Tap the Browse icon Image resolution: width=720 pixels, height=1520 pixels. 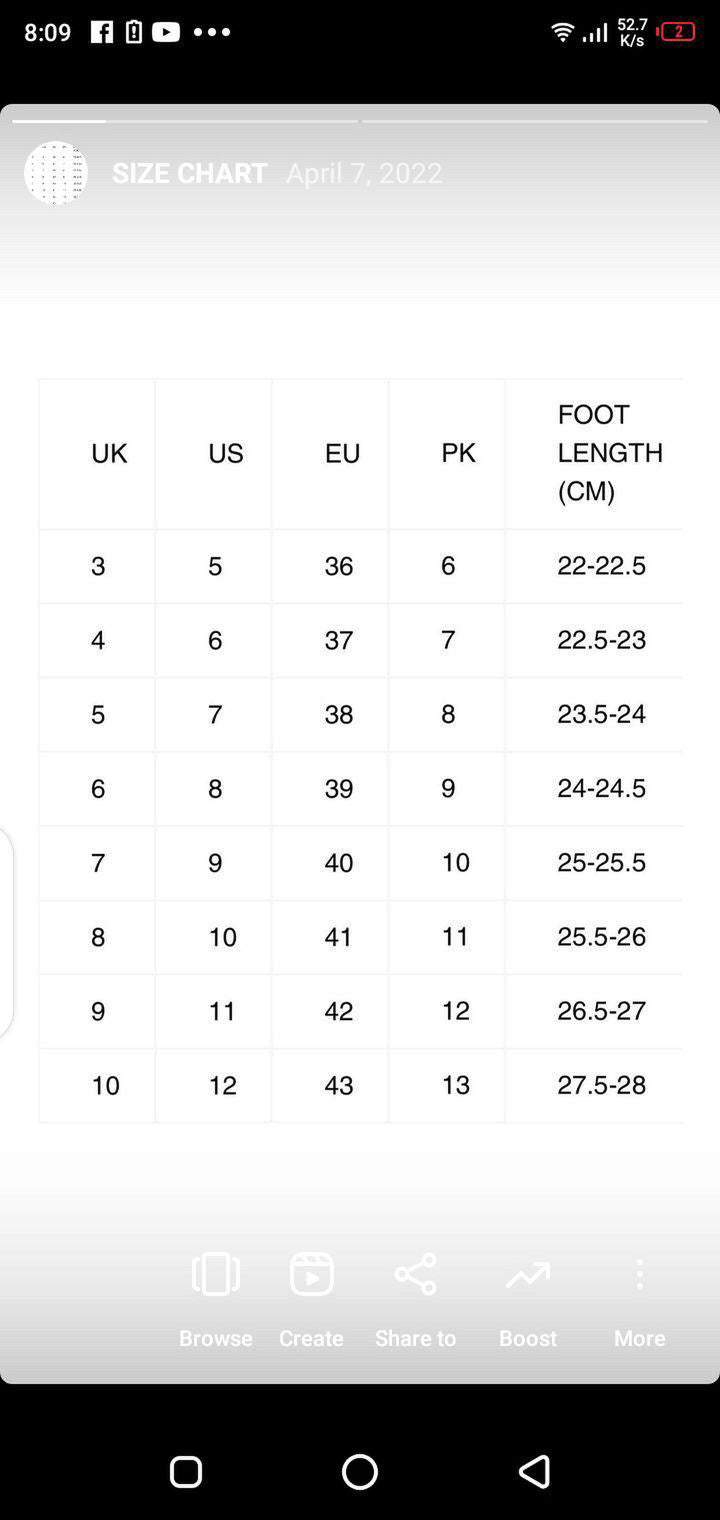tap(215, 1275)
